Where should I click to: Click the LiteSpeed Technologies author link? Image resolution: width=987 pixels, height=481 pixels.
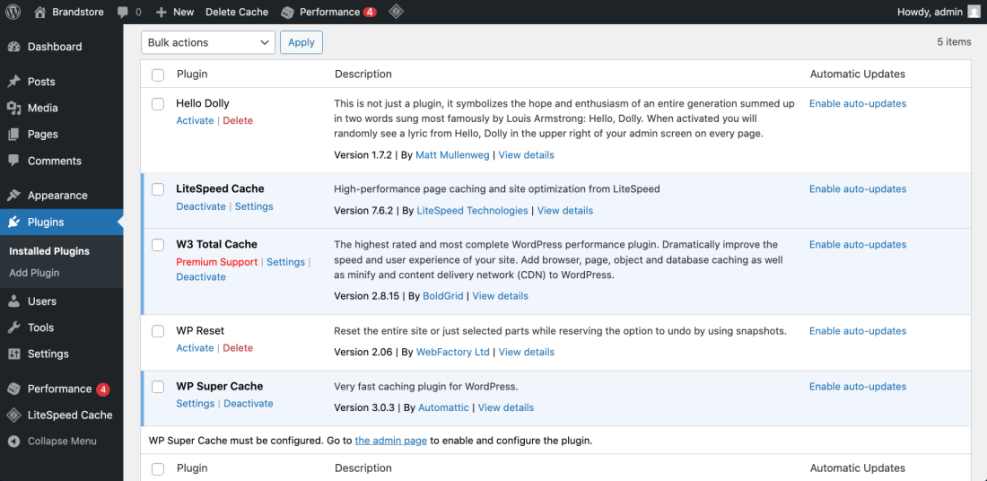[x=473, y=210]
